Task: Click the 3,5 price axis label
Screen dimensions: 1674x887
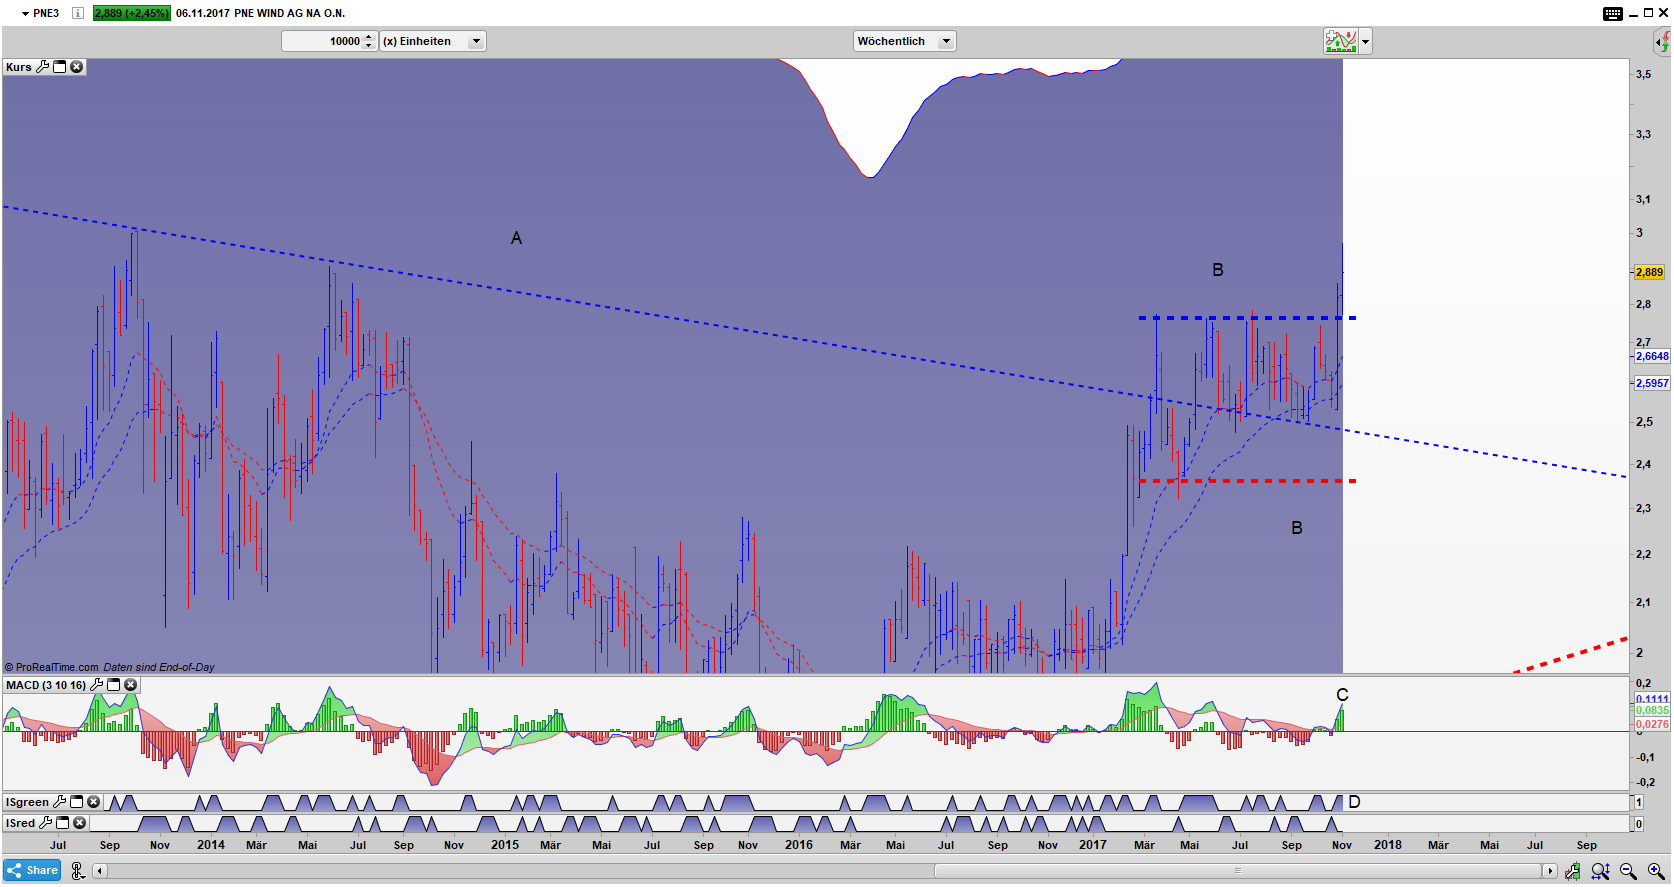Action: pos(1643,74)
